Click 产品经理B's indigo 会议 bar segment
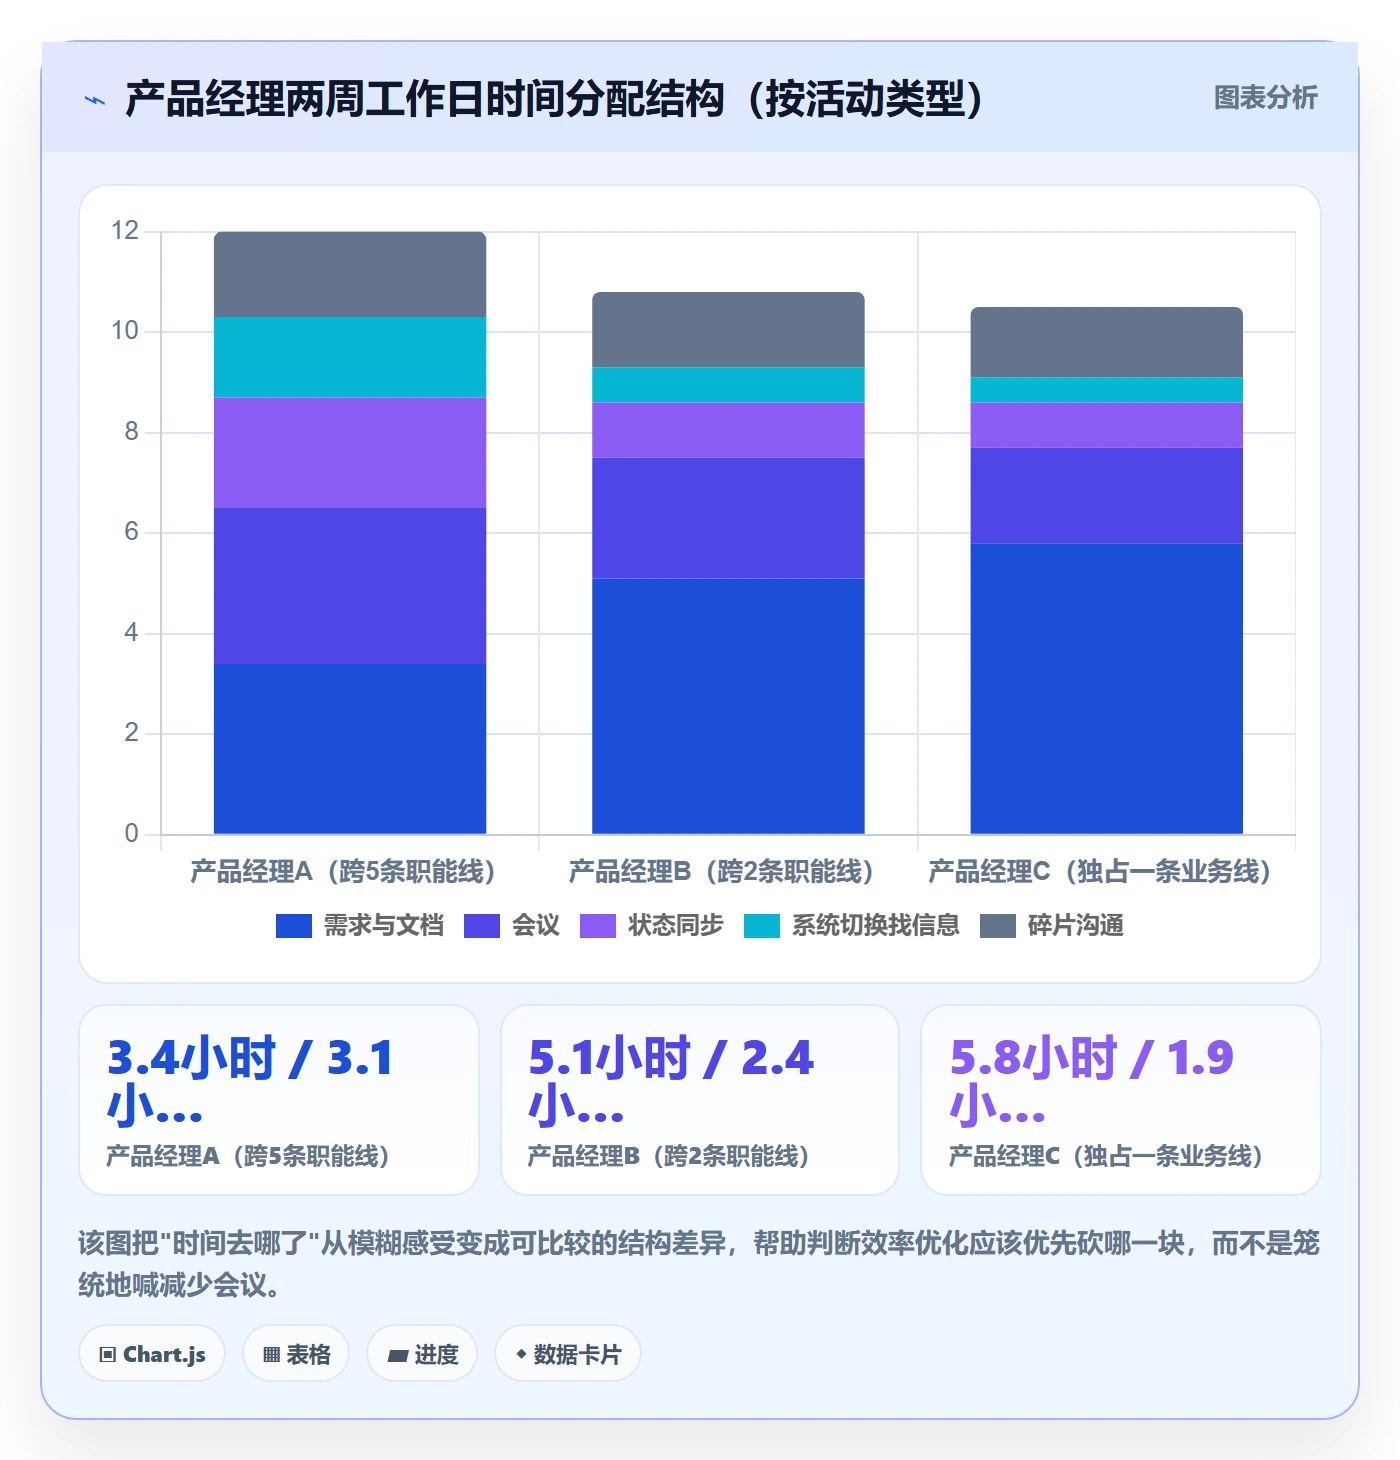This screenshot has height=1460, width=1400. pyautogui.click(x=728, y=518)
